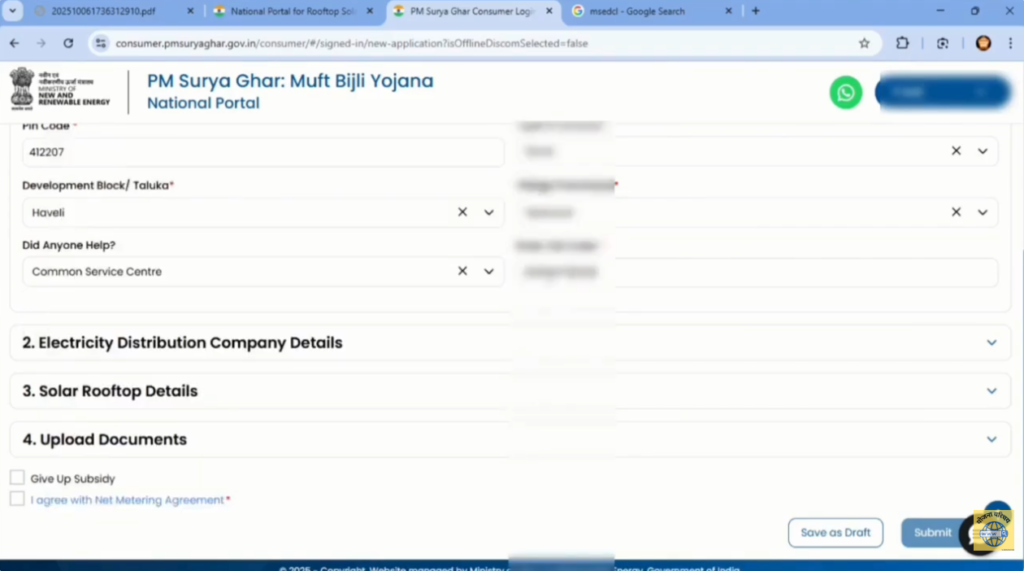Reload the page with the refresh icon
This screenshot has width=1024, height=571.
pyautogui.click(x=68, y=43)
